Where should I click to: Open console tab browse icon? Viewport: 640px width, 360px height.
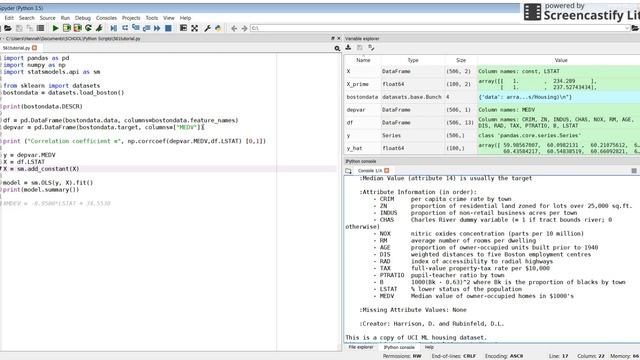pos(348,171)
